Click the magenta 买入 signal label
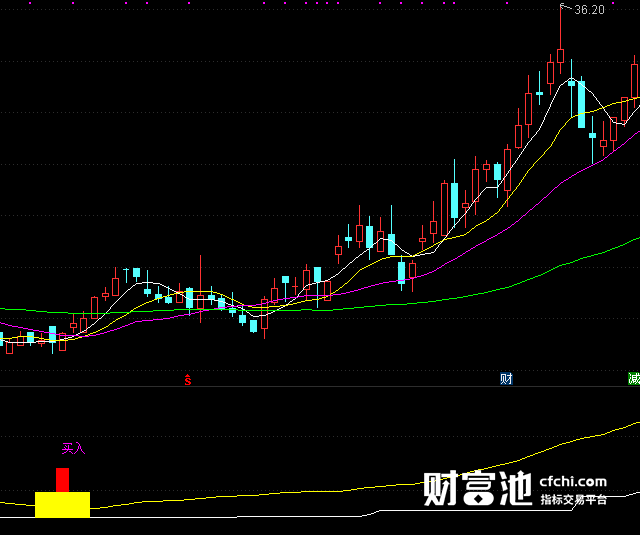640x535 pixels. (73, 449)
